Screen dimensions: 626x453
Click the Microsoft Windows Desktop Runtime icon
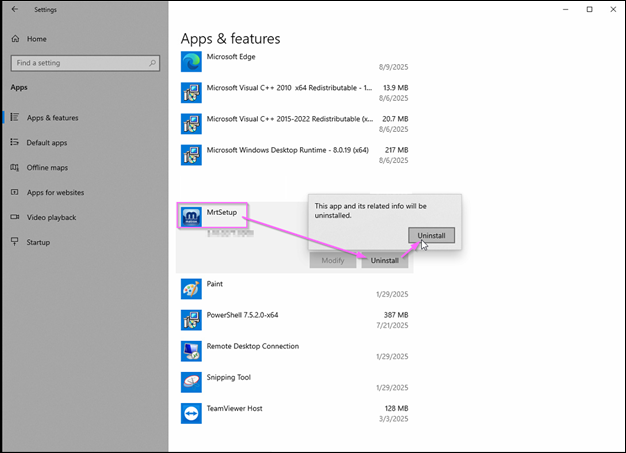click(191, 154)
